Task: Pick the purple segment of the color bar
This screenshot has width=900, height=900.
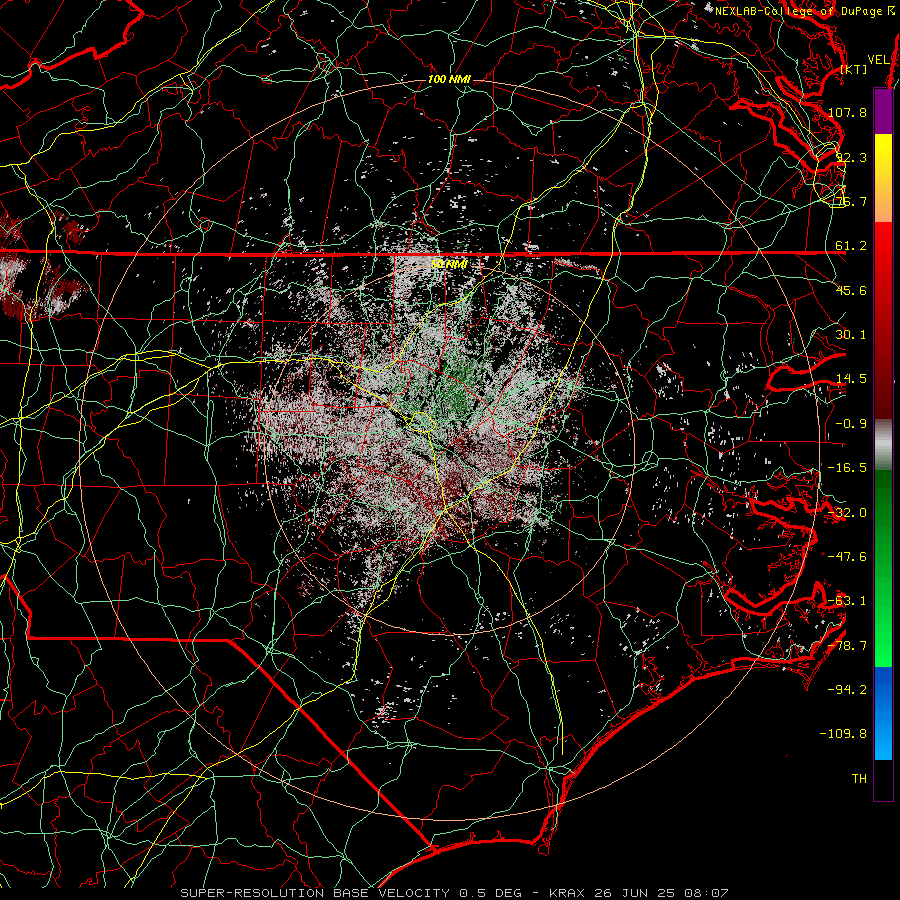Action: (883, 112)
